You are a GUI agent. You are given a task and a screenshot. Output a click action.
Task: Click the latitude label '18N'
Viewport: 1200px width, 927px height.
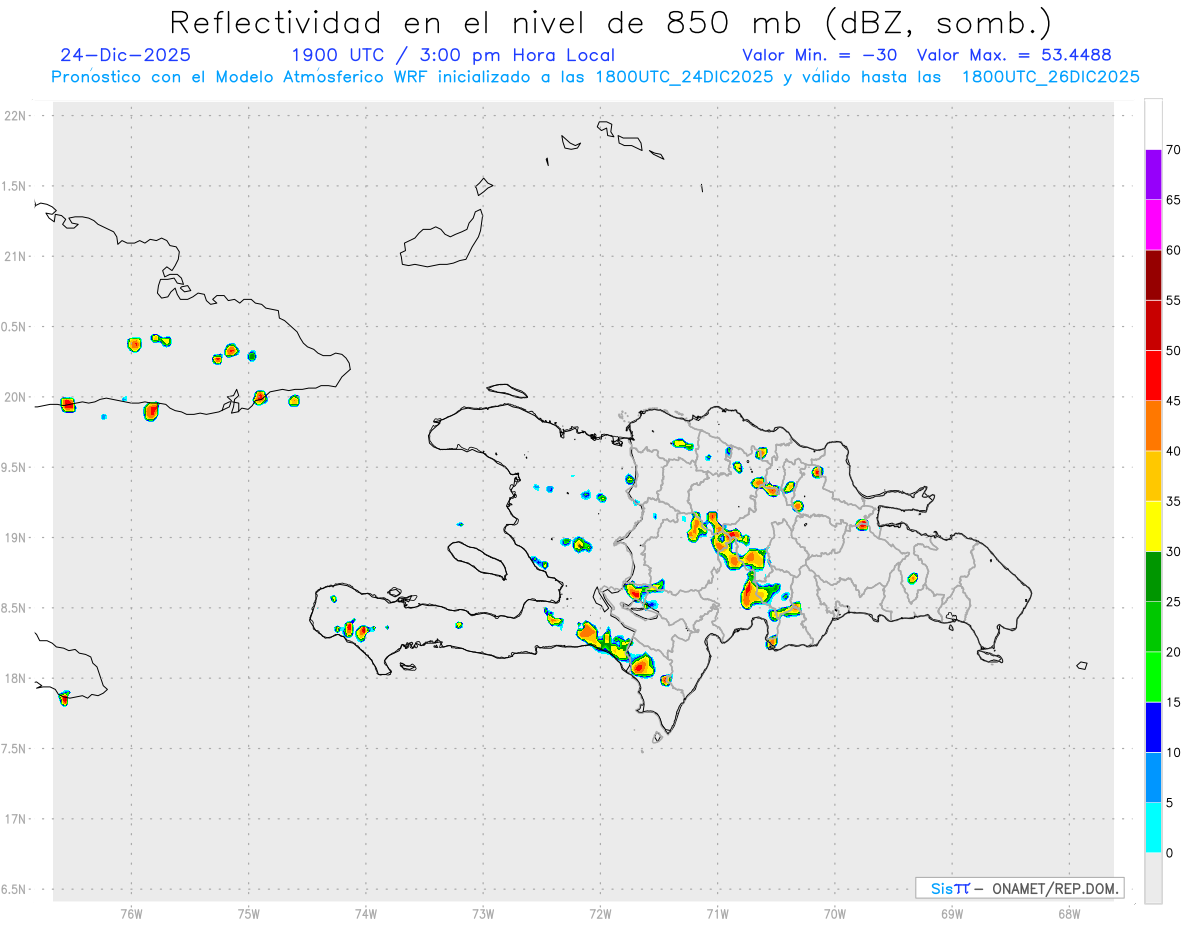pos(16,679)
